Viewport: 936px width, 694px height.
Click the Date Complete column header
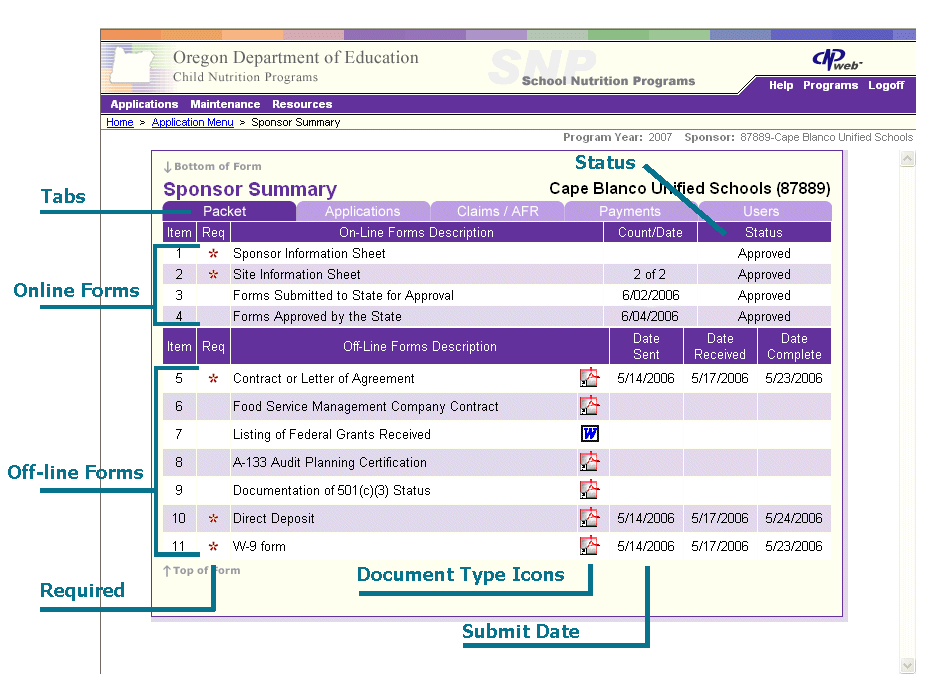tap(794, 346)
